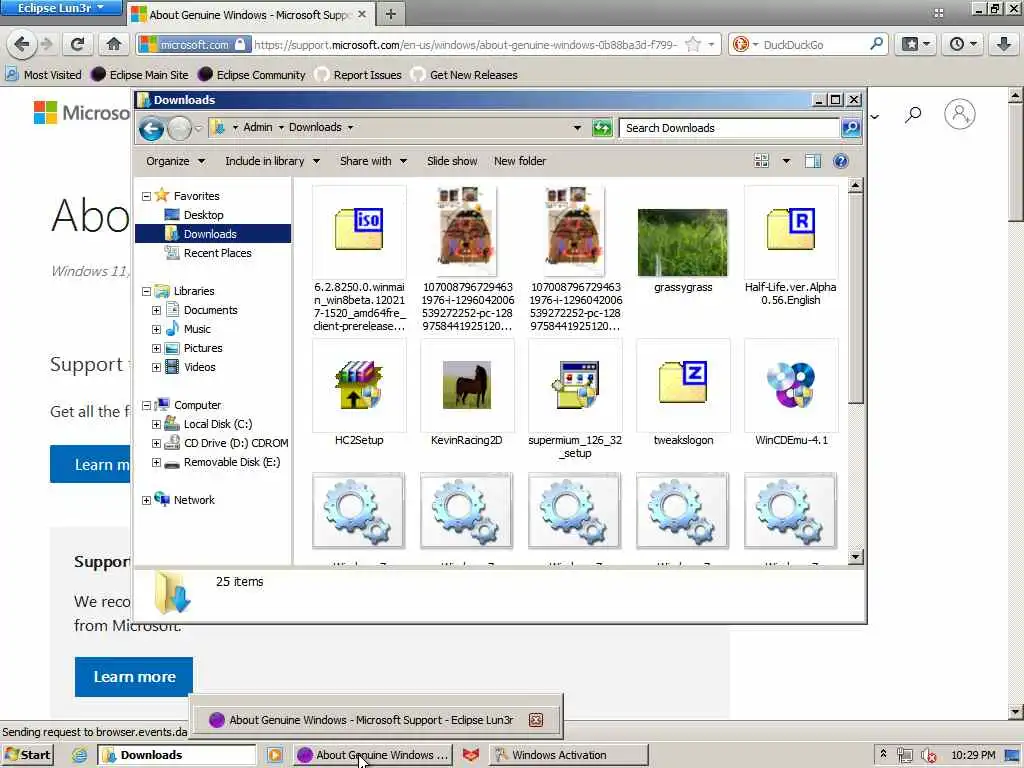This screenshot has width=1024, height=768.
Task: Click the Slide show toolbar command
Action: point(452,161)
